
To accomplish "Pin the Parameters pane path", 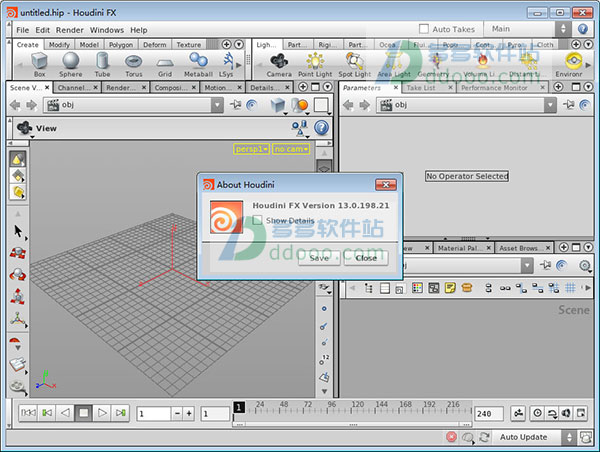I will [569, 105].
